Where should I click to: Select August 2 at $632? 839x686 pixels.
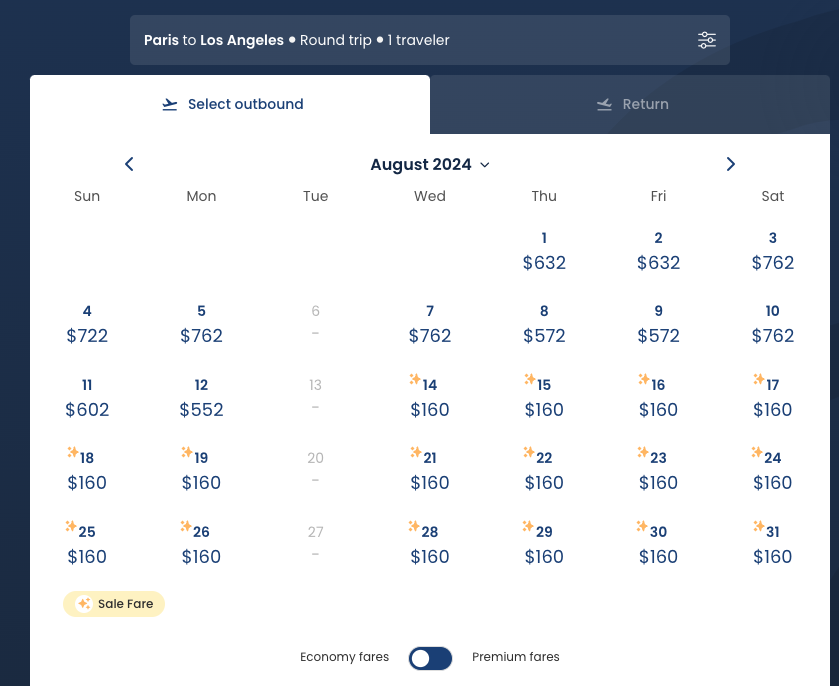[658, 251]
